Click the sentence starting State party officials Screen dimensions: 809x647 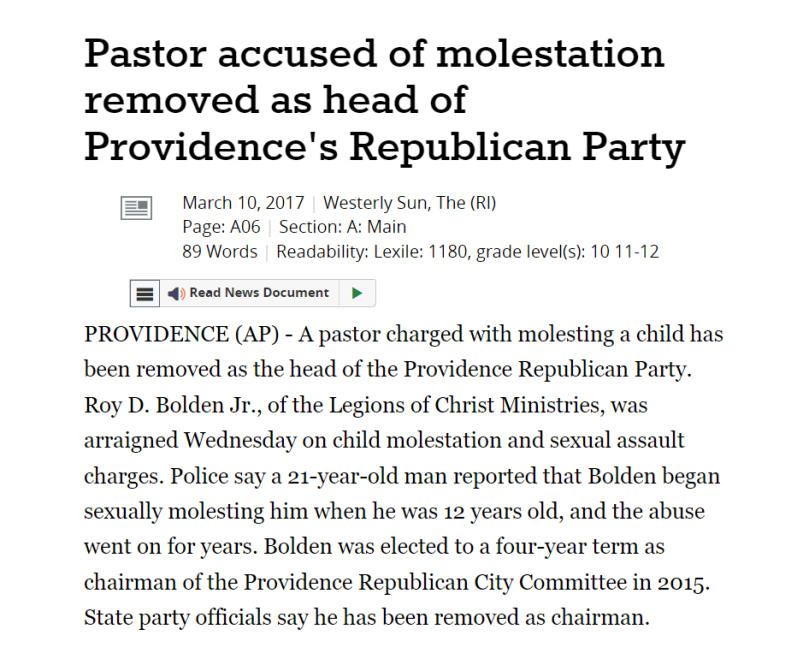pos(367,618)
